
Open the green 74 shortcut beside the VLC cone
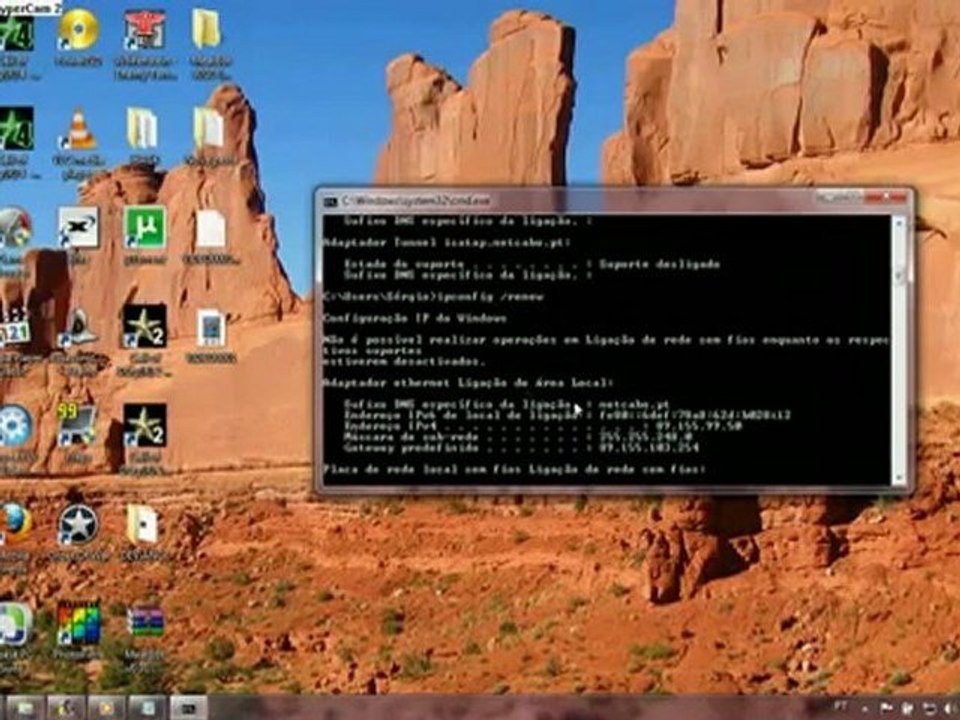(x=16, y=129)
